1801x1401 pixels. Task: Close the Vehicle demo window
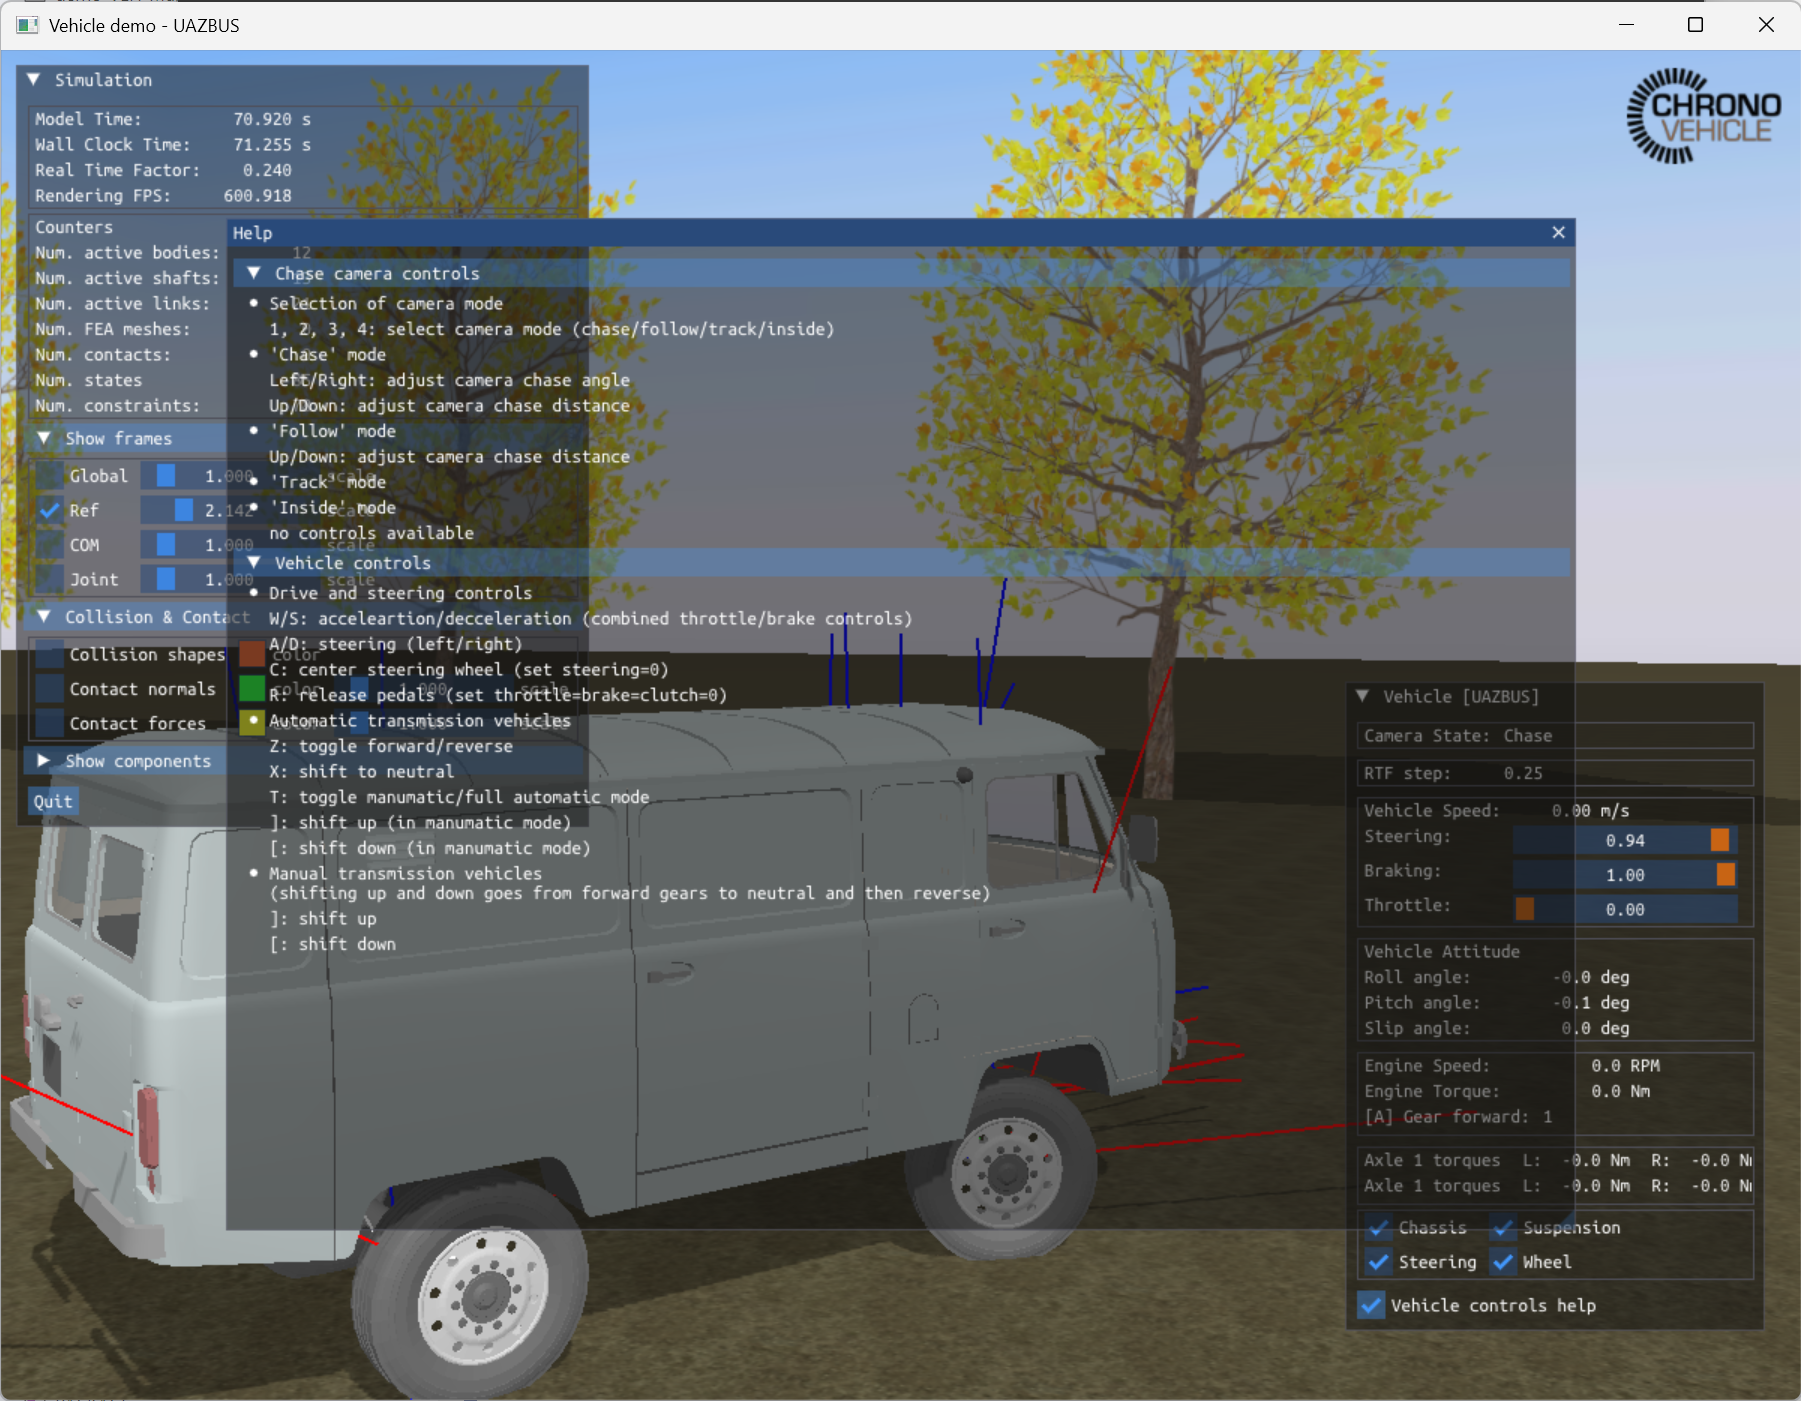pos(1766,25)
